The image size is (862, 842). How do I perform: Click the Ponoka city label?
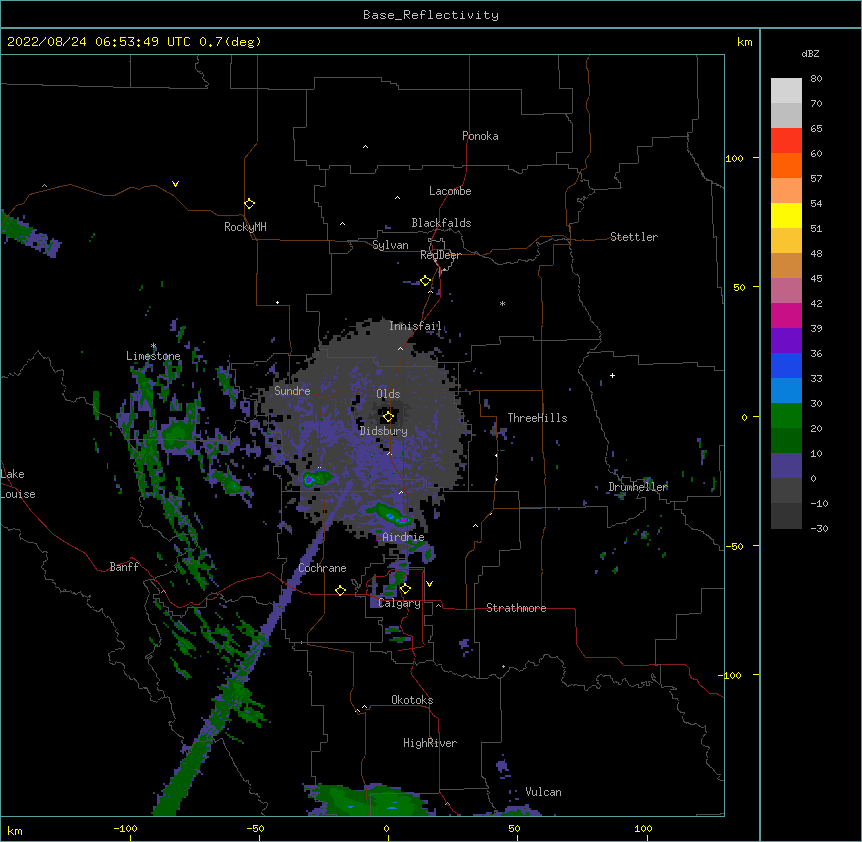click(x=480, y=136)
